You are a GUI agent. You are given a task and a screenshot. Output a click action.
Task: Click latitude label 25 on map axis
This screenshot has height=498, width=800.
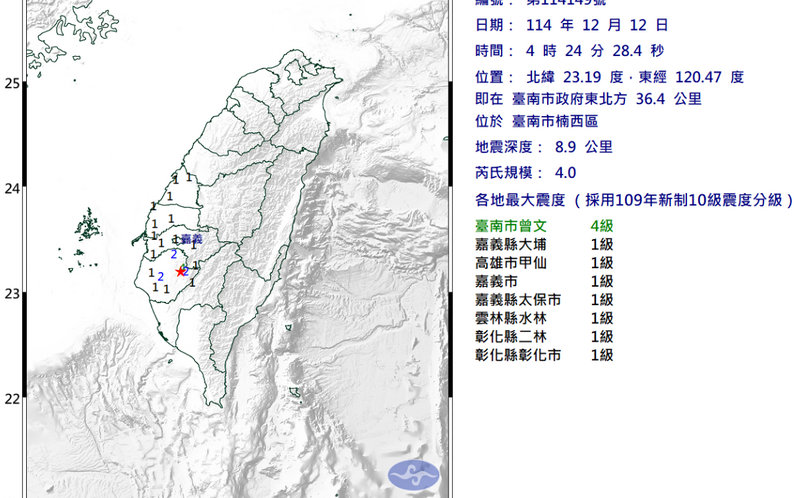(x=12, y=83)
